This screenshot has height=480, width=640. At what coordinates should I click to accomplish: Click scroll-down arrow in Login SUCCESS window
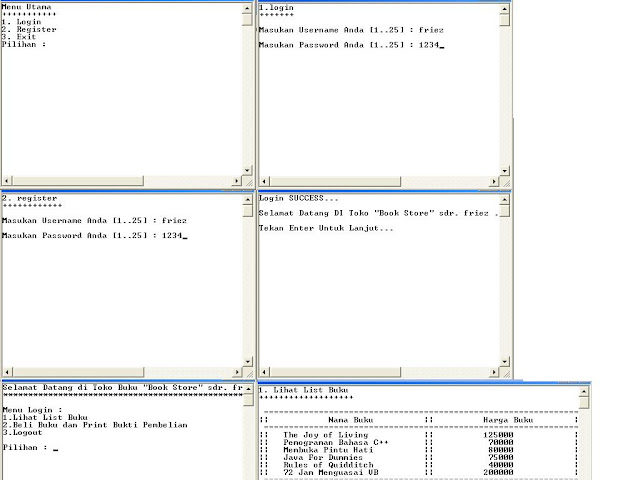(x=504, y=361)
